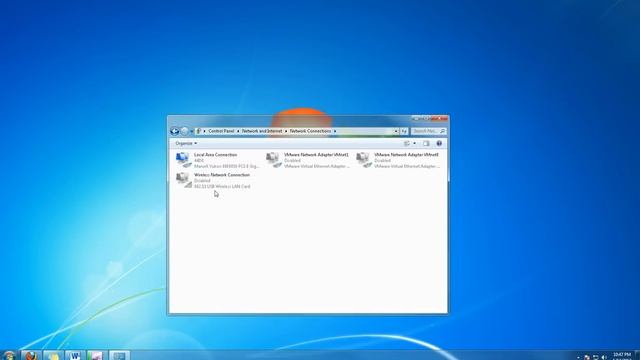The image size is (640, 360).
Task: Click the address bar location icon
Action: click(x=198, y=131)
